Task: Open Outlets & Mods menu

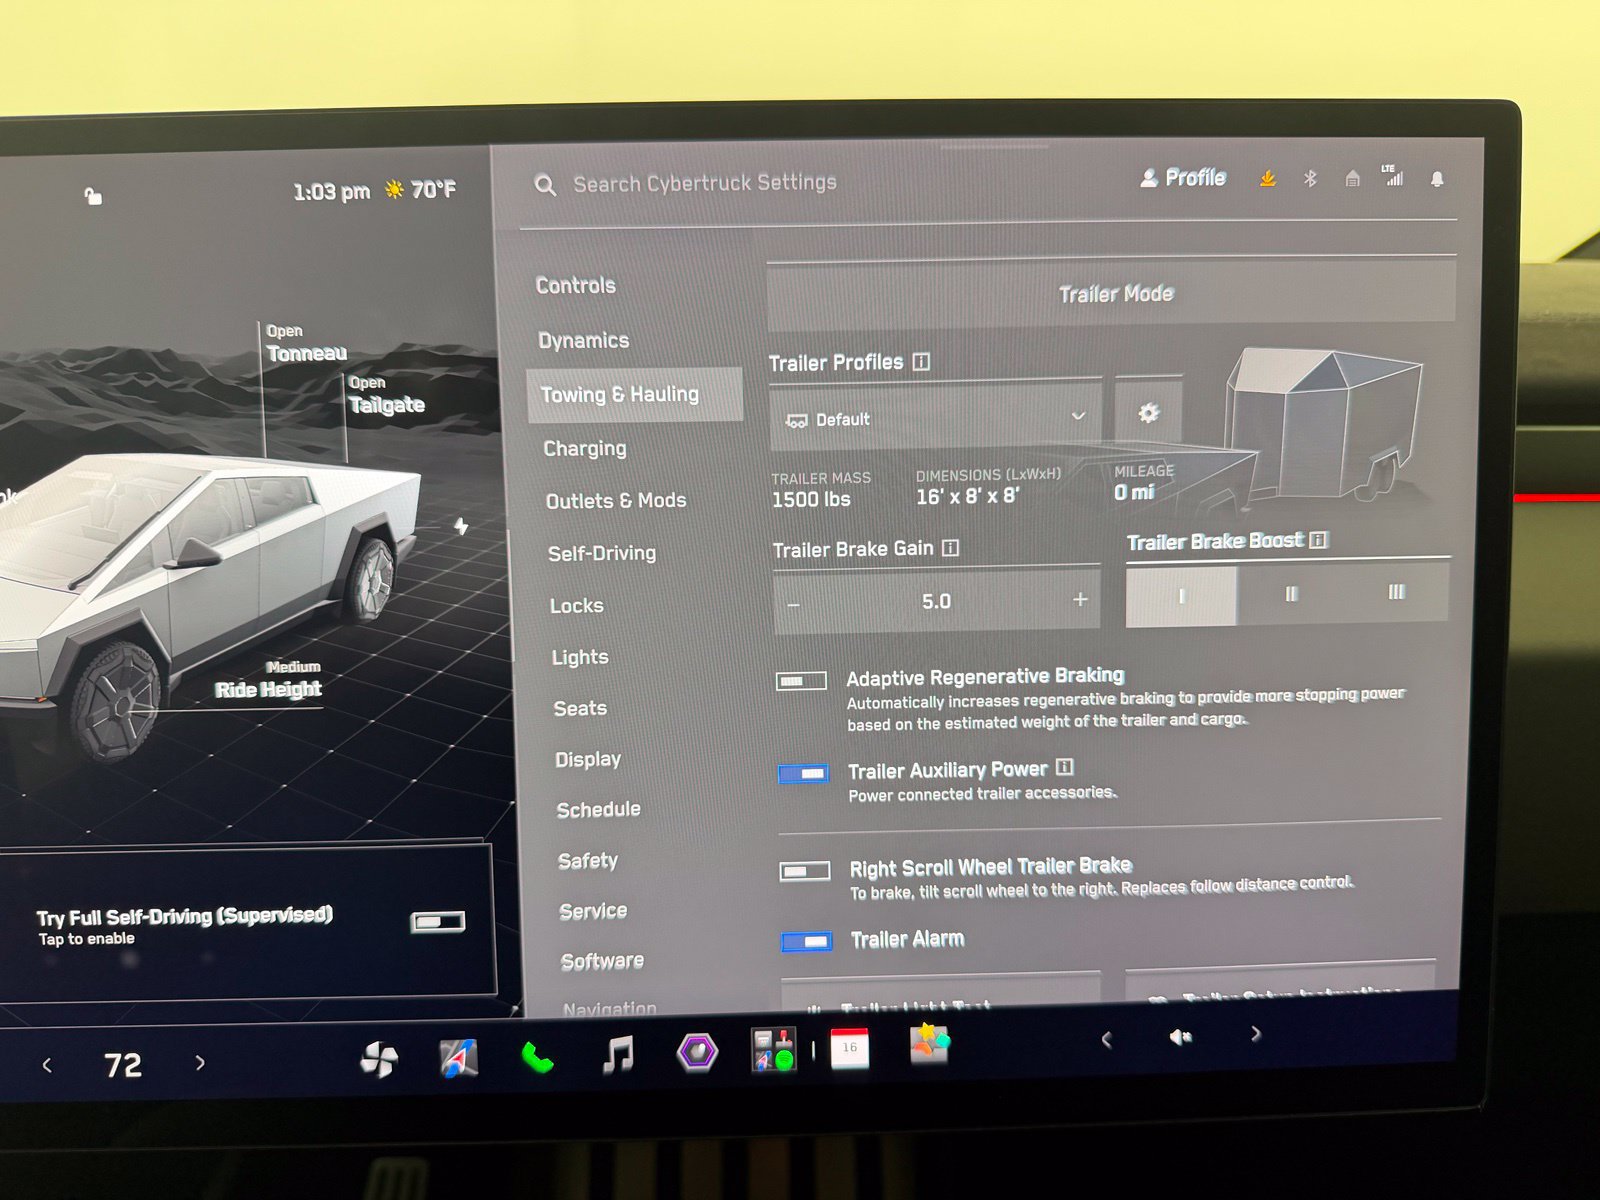Action: (616, 500)
